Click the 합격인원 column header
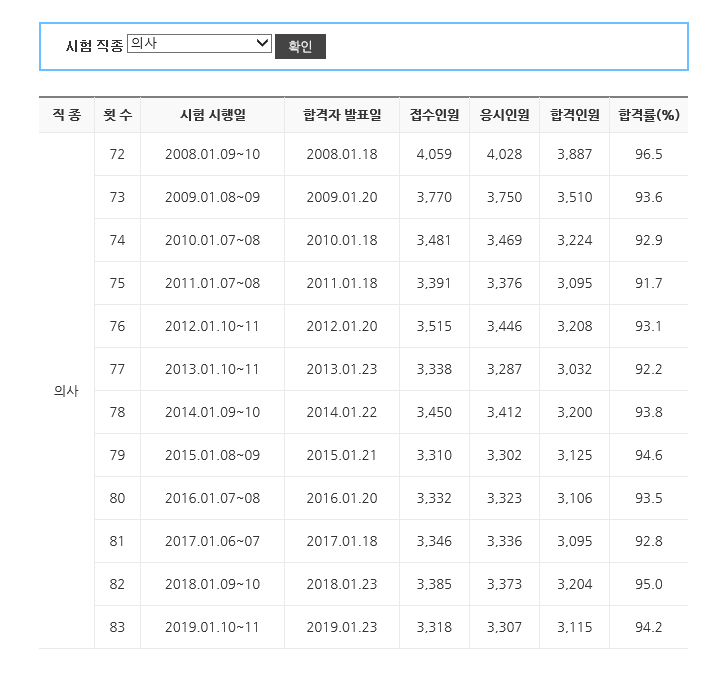Screen dimensions: 712x673 tap(575, 115)
